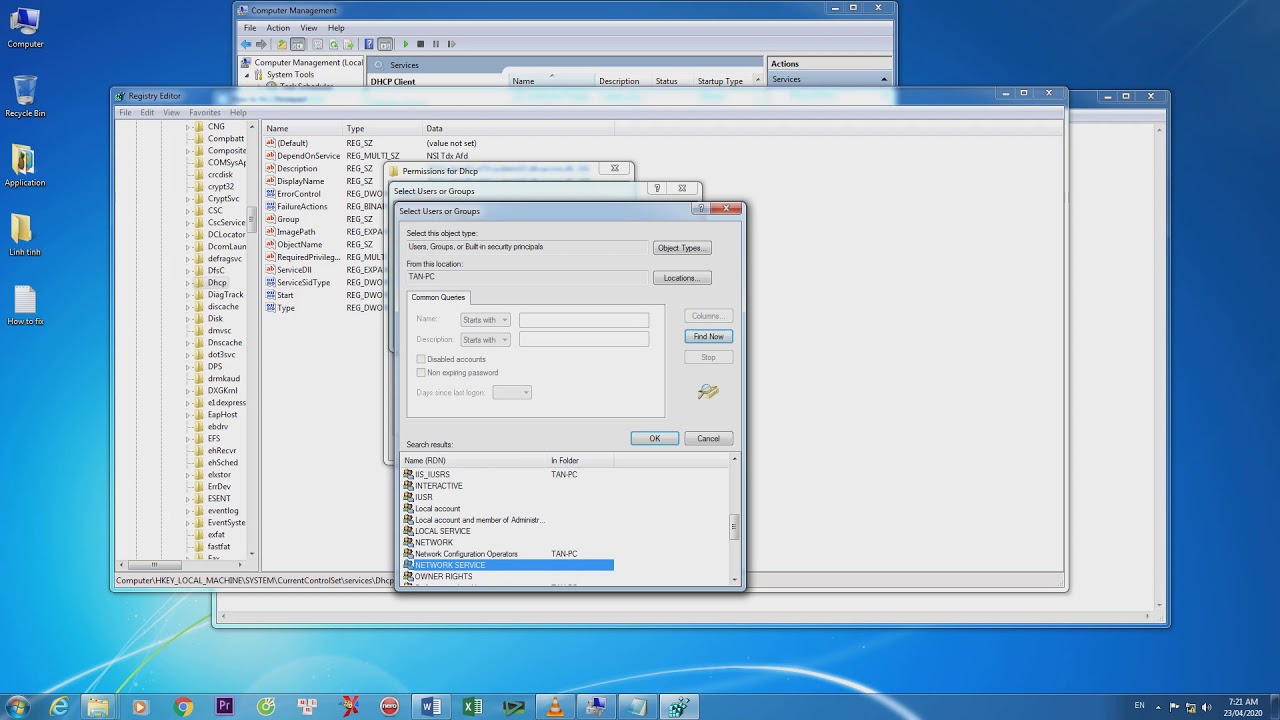Open How to fix file on desktop

click(x=25, y=305)
